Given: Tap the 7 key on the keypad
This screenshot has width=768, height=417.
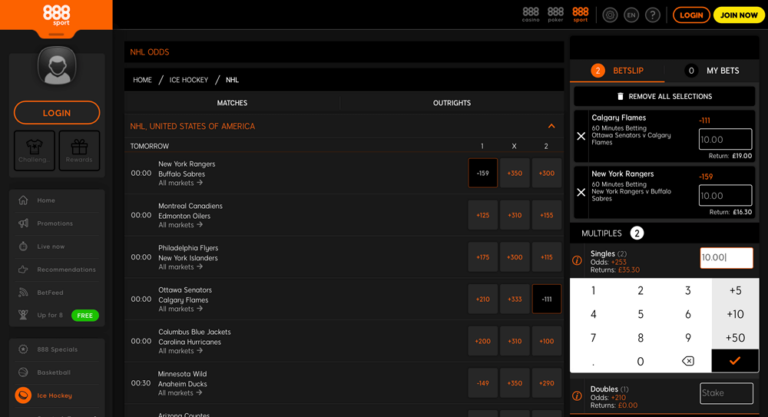Looking at the screenshot, I should (593, 338).
